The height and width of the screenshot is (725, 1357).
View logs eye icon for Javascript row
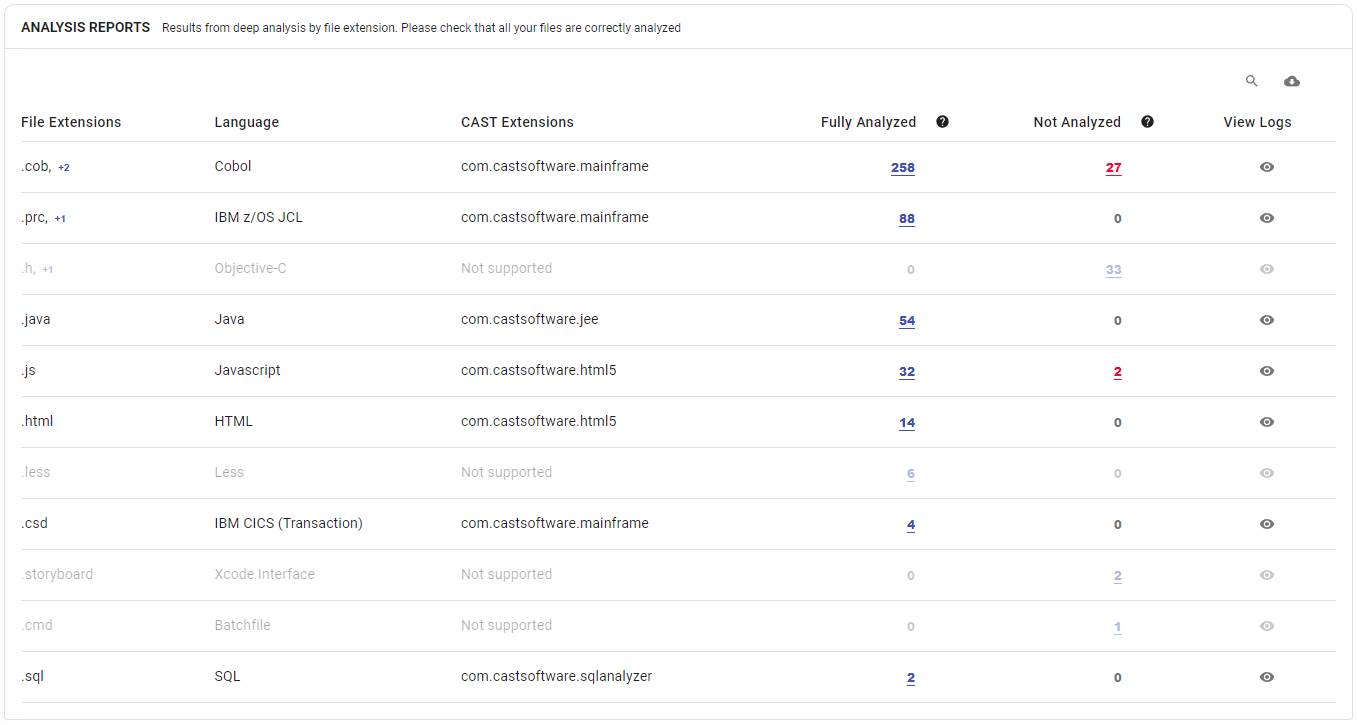(x=1267, y=371)
